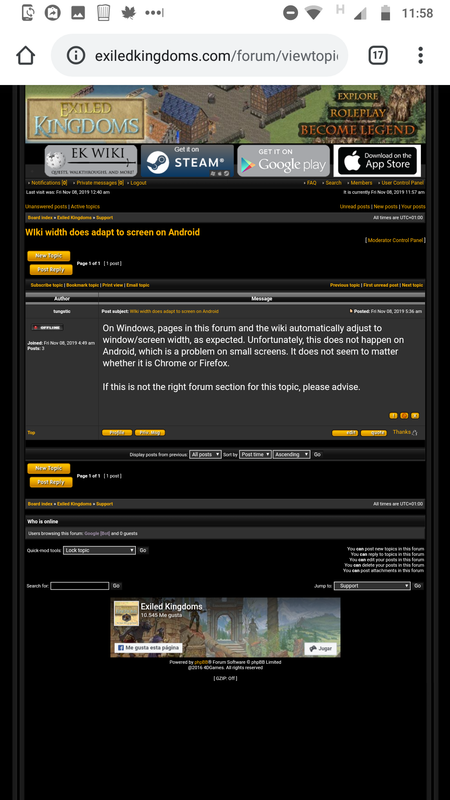Click the upper Post Reply button
The width and height of the screenshot is (450, 800).
click(x=51, y=270)
